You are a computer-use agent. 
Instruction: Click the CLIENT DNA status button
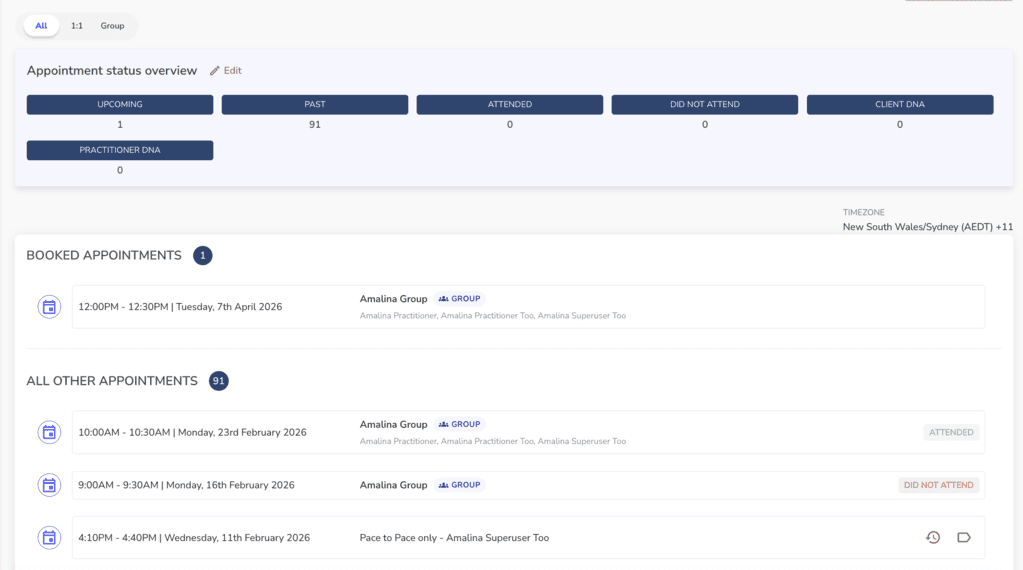[900, 104]
